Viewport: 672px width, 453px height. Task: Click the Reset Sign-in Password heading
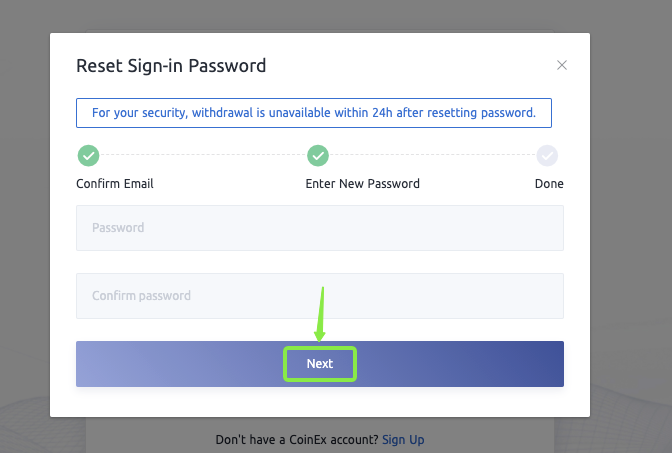171,67
